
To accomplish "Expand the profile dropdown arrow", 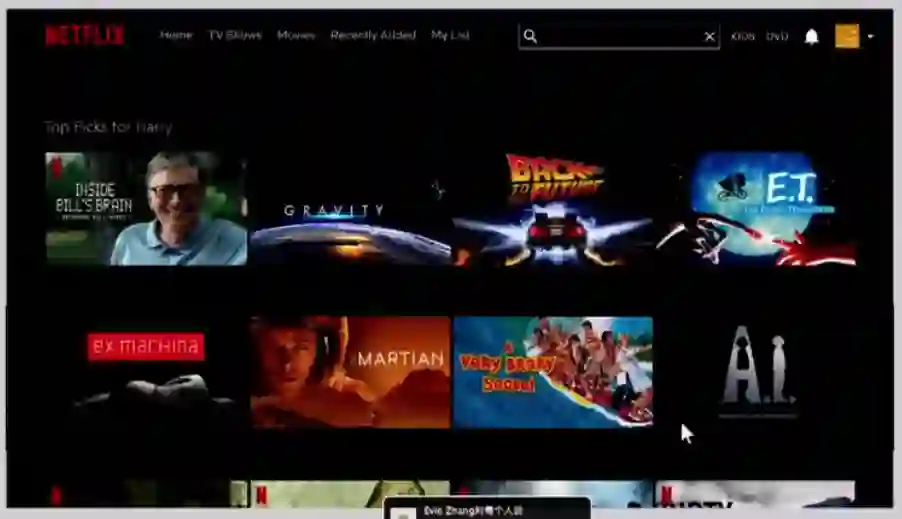I will [x=870, y=36].
